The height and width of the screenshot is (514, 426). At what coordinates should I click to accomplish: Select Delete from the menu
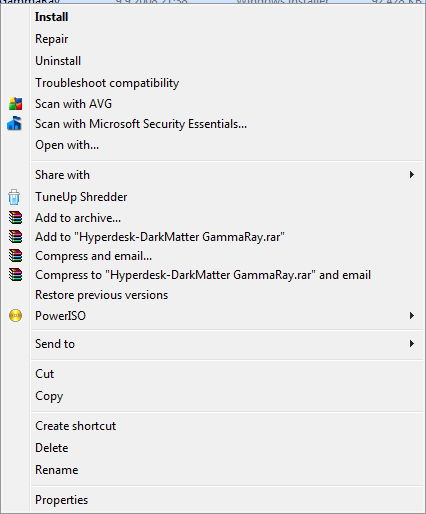(52, 448)
